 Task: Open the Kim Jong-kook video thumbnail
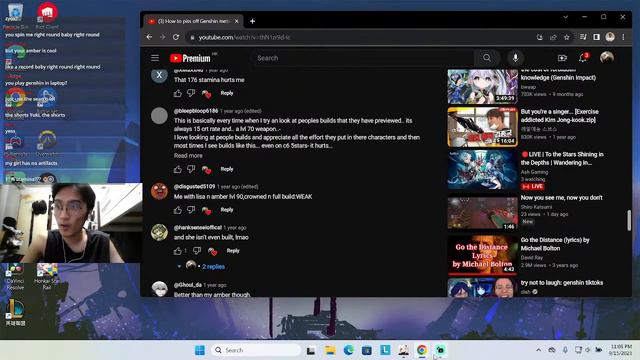pyautogui.click(x=482, y=127)
